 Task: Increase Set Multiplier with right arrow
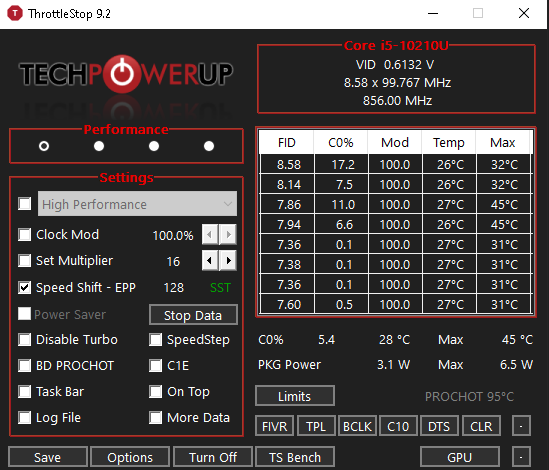(x=228, y=260)
